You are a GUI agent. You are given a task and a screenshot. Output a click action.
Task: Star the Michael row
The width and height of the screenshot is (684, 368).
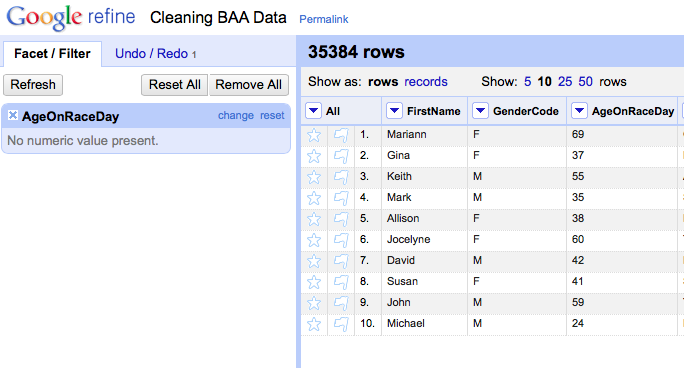click(x=314, y=324)
